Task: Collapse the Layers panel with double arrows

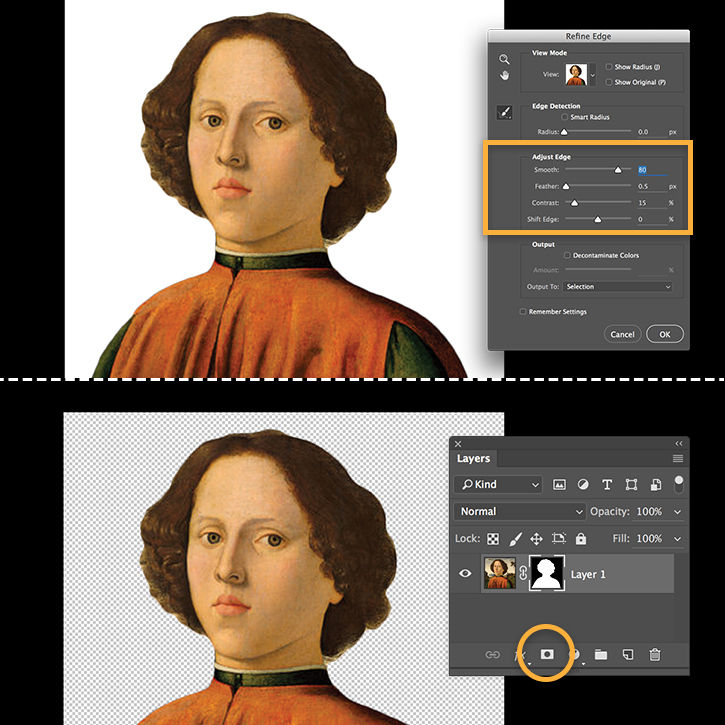Action: [678, 444]
